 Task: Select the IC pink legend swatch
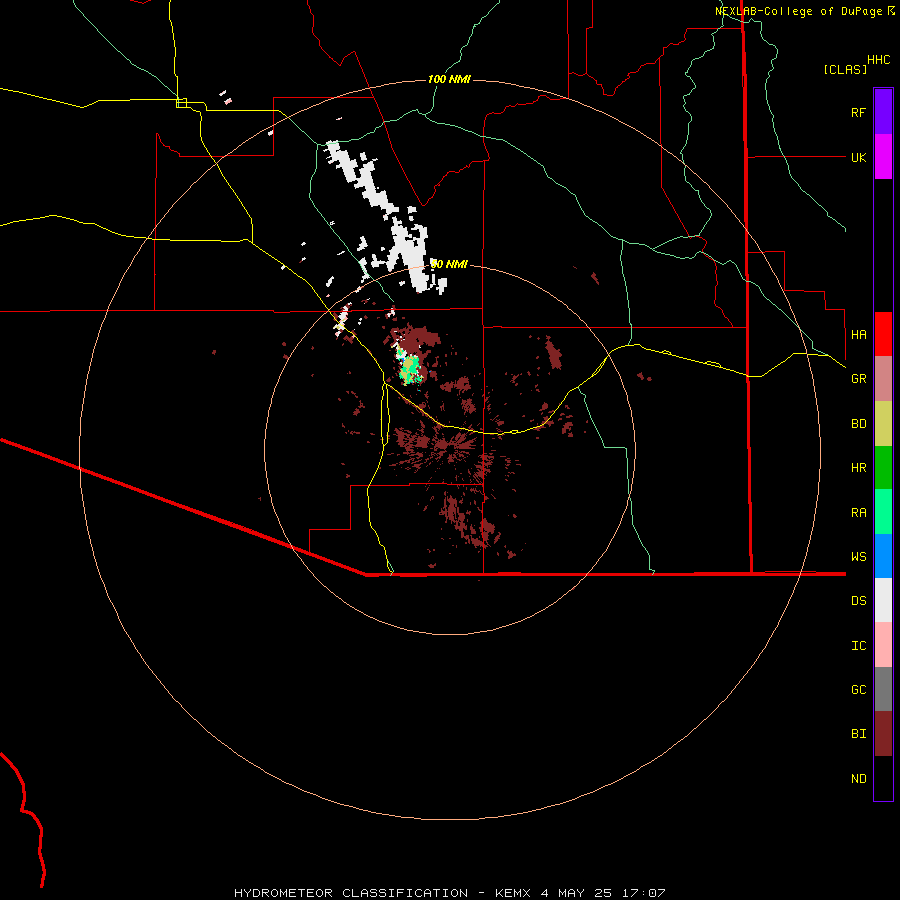coord(883,645)
